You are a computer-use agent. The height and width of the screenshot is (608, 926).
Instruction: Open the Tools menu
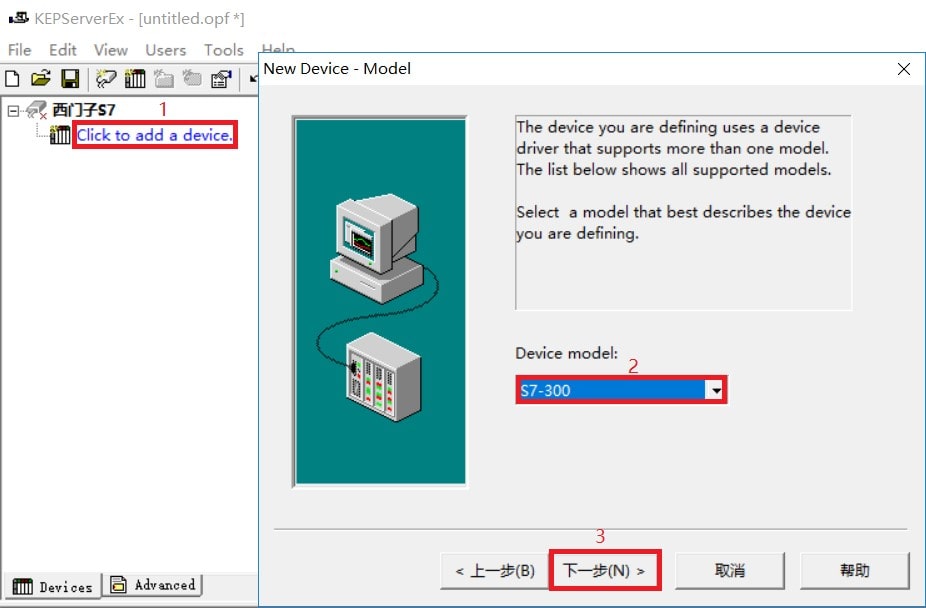click(224, 50)
